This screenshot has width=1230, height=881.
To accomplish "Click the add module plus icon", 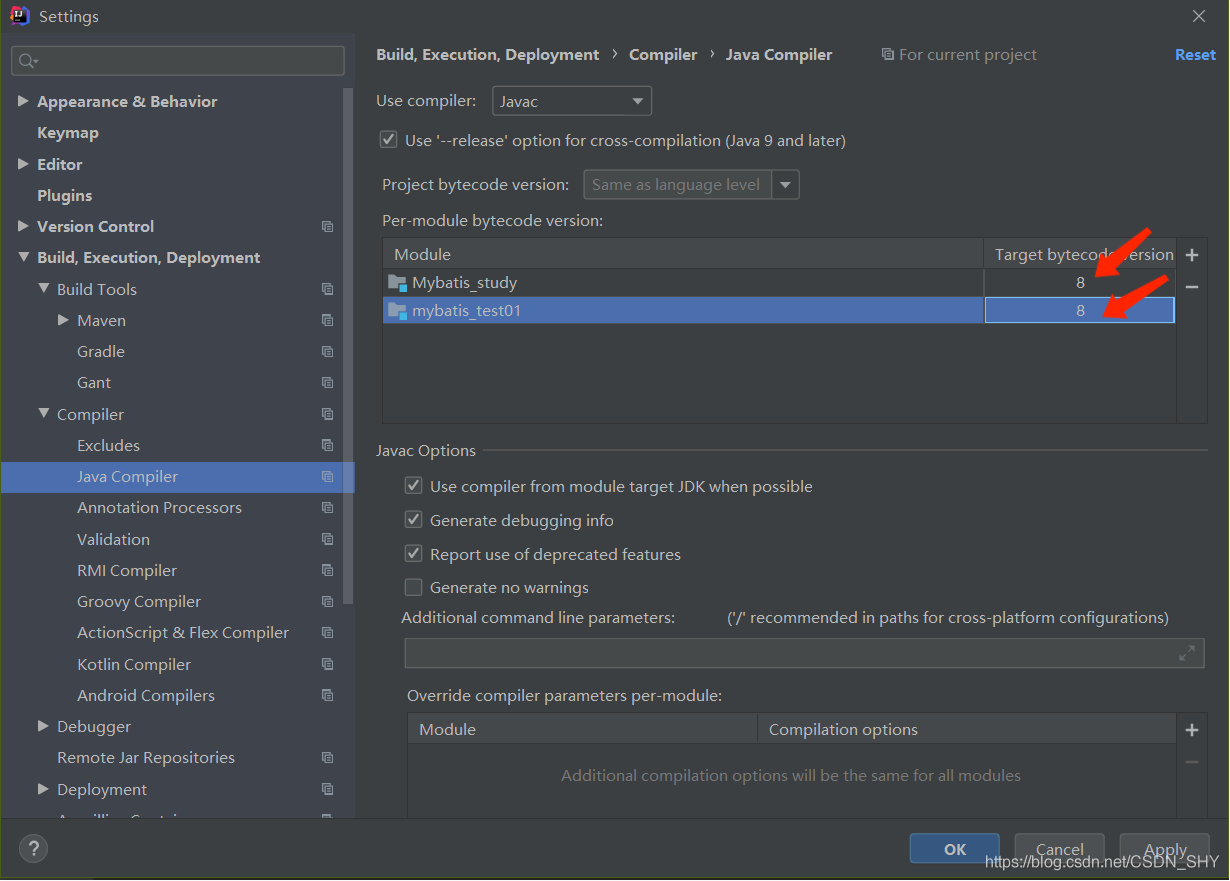I will pyautogui.click(x=1191, y=255).
